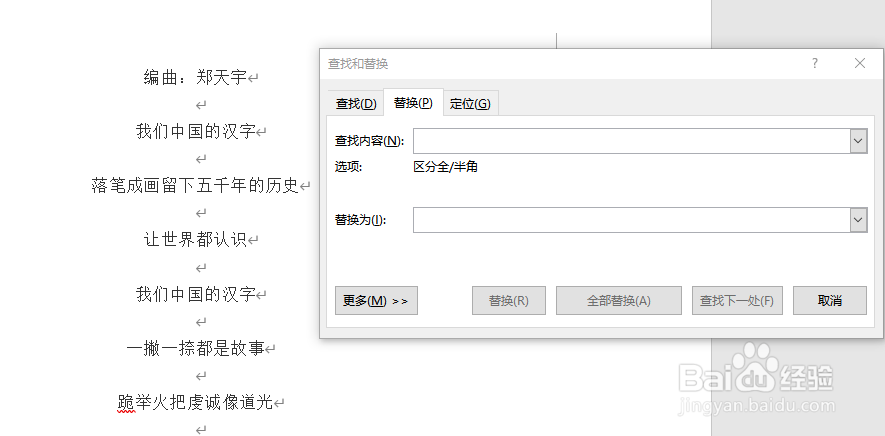Click the 全部替换(A) button
This screenshot has height=436, width=885.
[619, 300]
